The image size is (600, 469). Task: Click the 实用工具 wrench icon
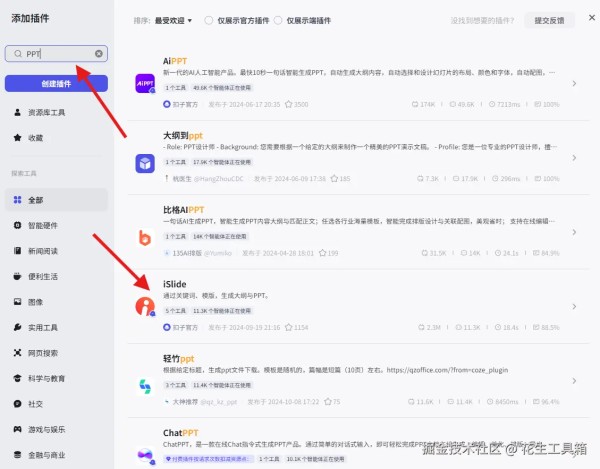tap(17, 327)
